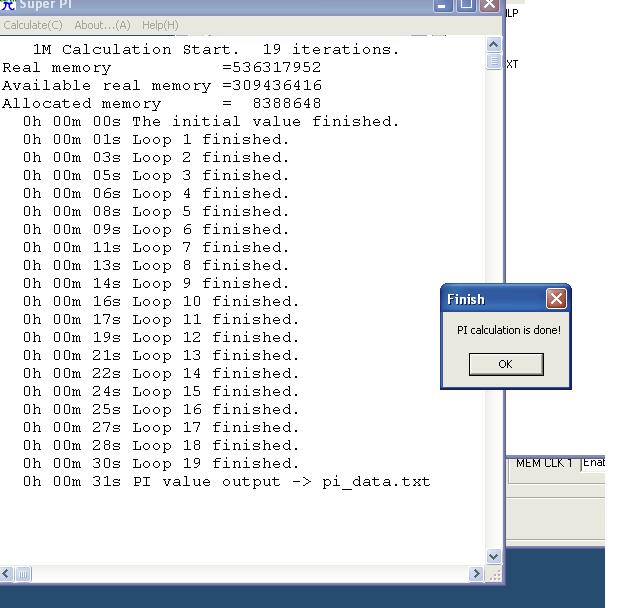
Task: Click the 'Real memory =536317952' line
Action: click(162, 68)
